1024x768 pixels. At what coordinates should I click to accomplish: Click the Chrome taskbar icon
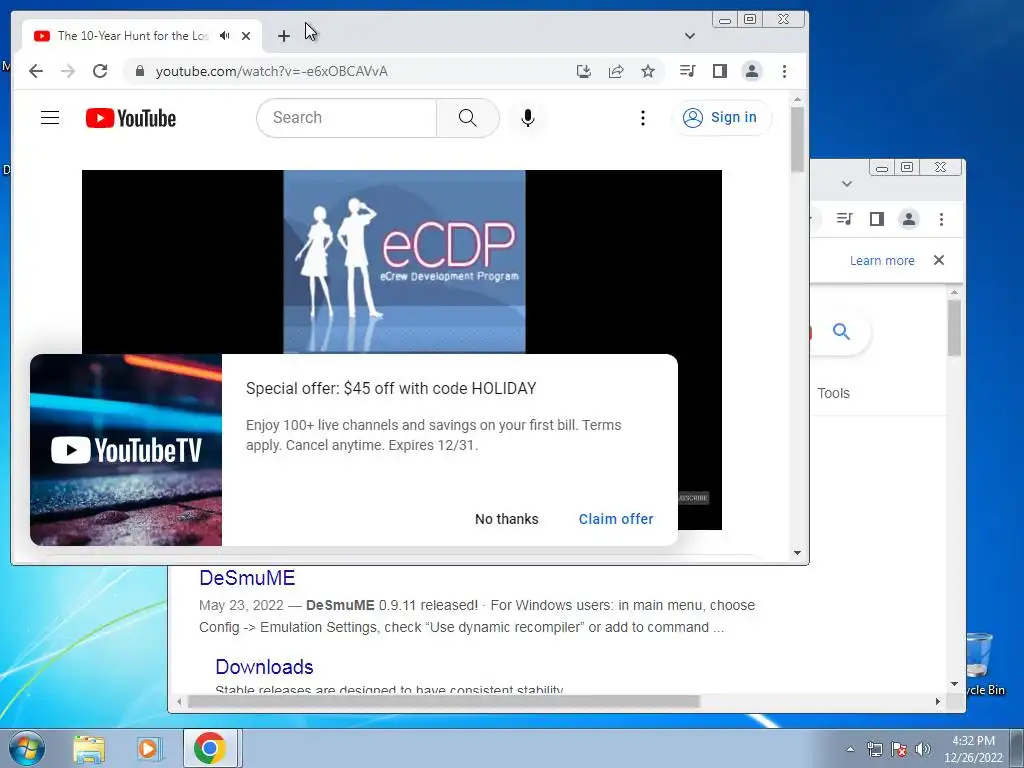pyautogui.click(x=210, y=748)
